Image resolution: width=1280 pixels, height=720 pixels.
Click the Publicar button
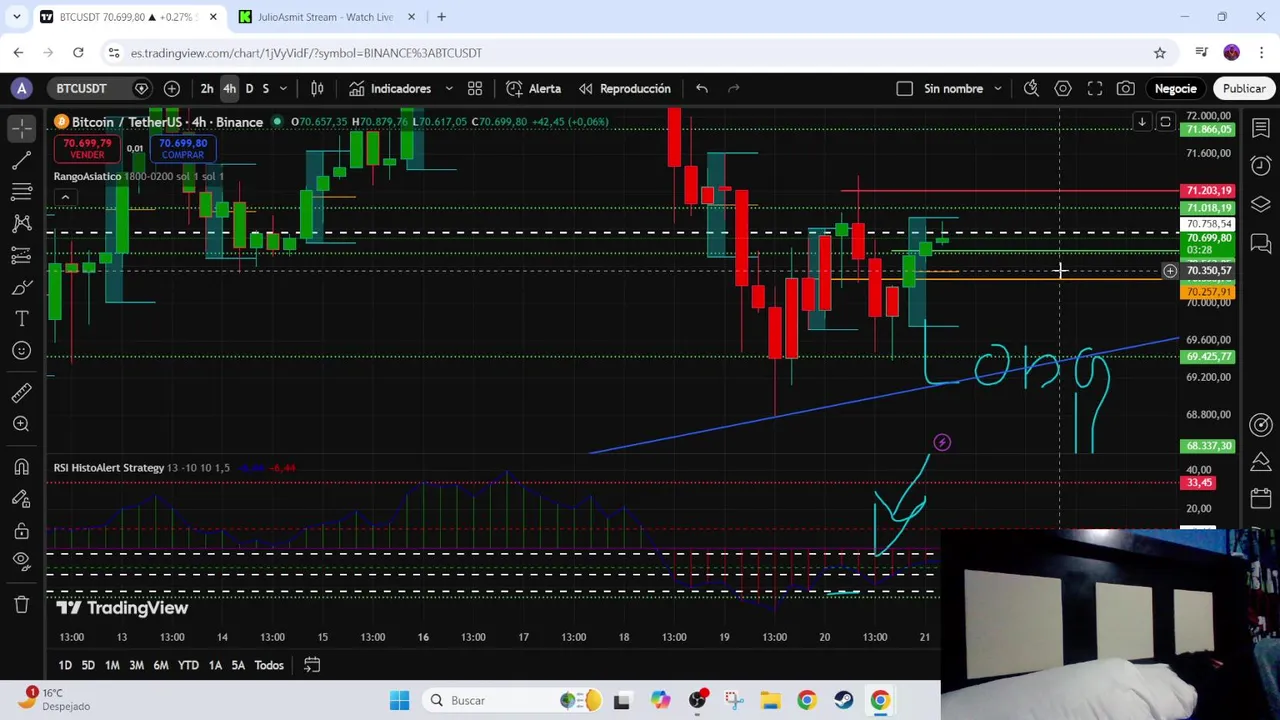tap(1244, 89)
